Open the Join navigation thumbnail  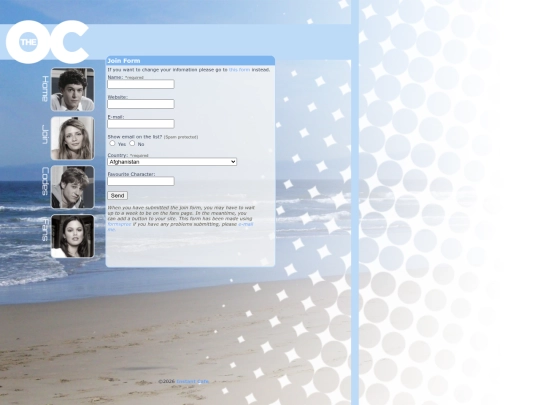coord(72,138)
